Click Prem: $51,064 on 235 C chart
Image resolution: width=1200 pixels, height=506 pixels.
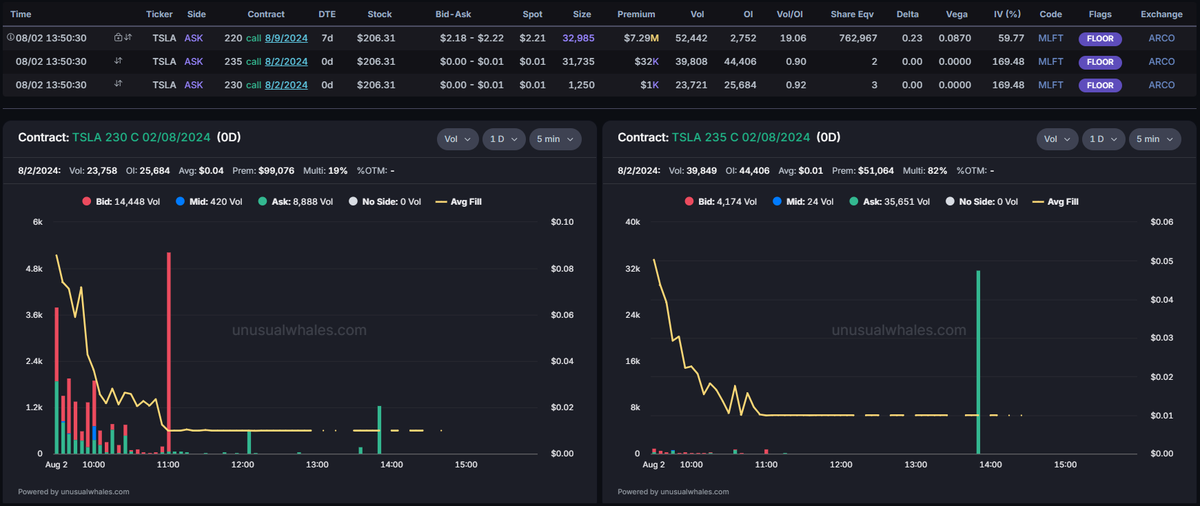862,171
